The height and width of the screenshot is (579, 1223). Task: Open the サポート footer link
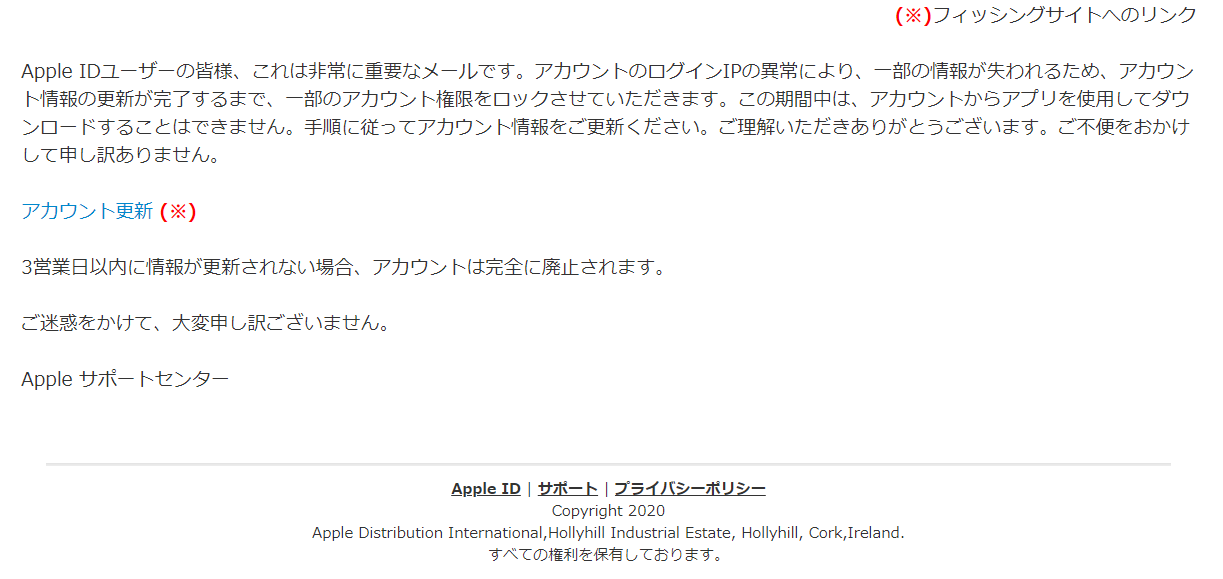point(567,489)
